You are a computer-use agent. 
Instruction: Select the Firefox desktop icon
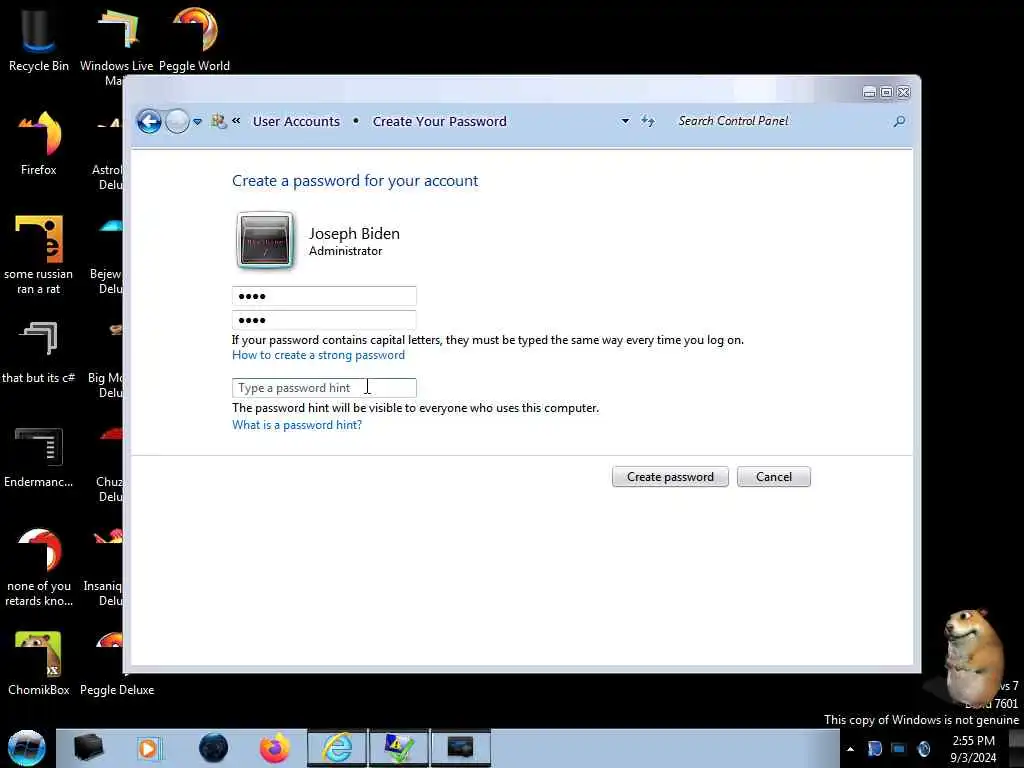point(39,144)
